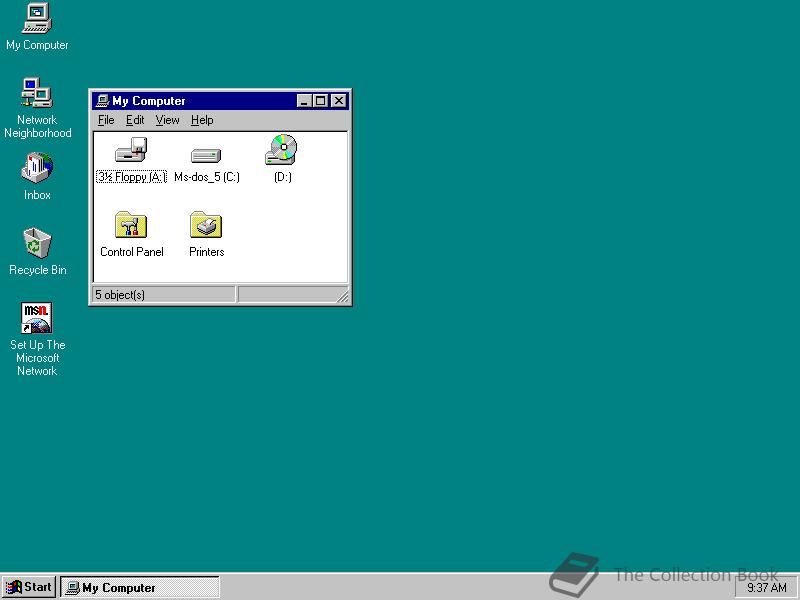The width and height of the screenshot is (800, 600).
Task: Click the 'Network Neighborhood' label text
Action: pyautogui.click(x=38, y=127)
